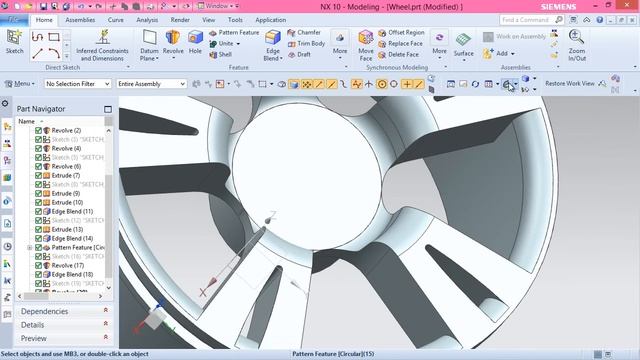Toggle checkbox for Revolve (2)
This screenshot has width=640, height=360.
[x=38, y=130]
